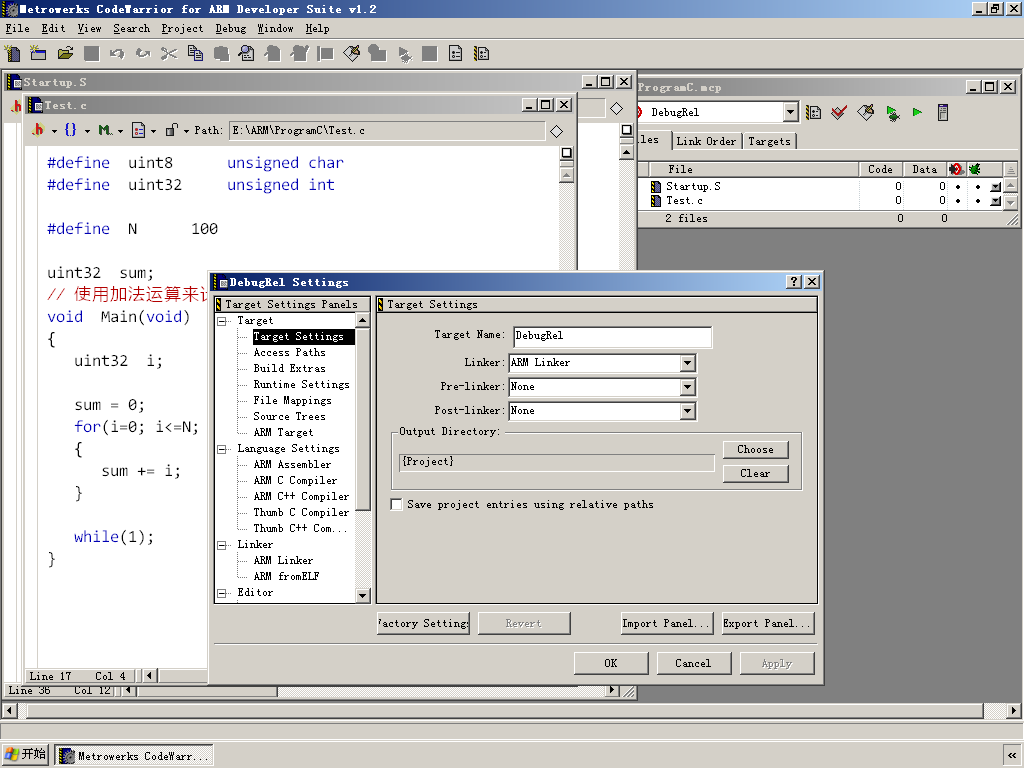This screenshot has height=768, width=1024.
Task: Click the help question mark in settings dialog
Action: pos(793,281)
